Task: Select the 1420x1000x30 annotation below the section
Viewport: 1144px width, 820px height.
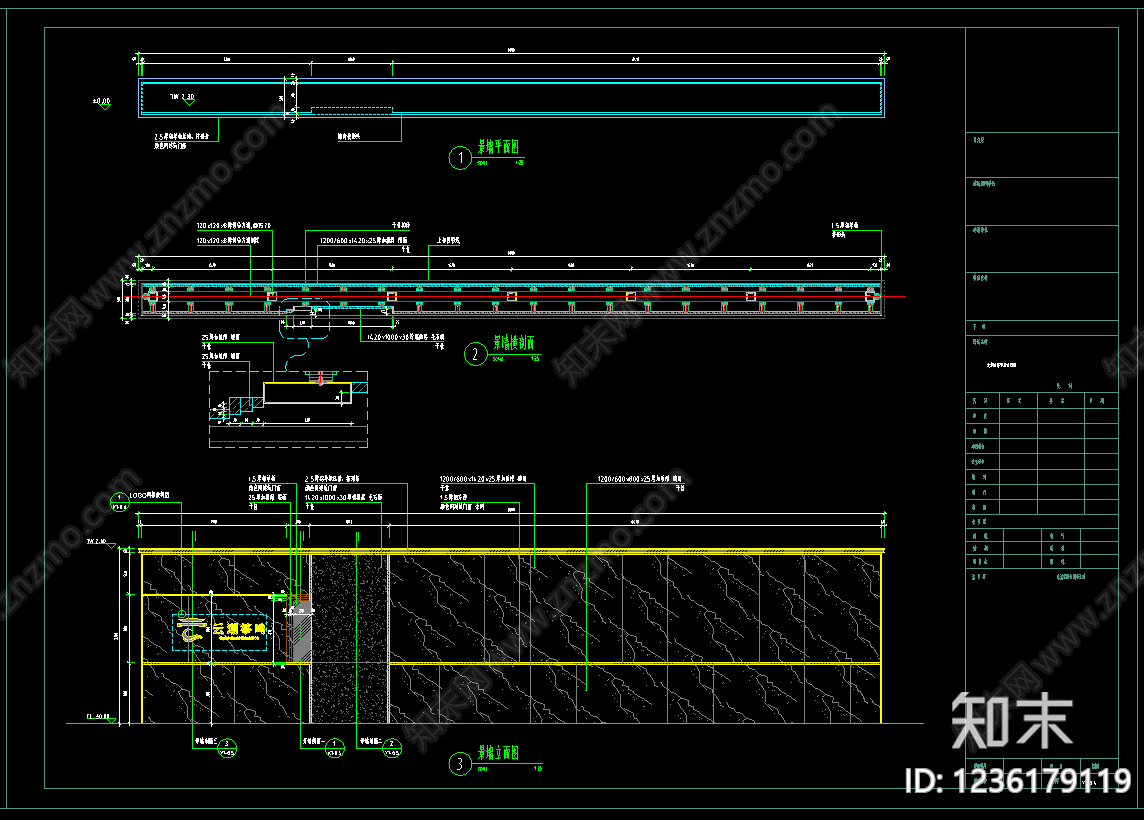Action: (406, 337)
